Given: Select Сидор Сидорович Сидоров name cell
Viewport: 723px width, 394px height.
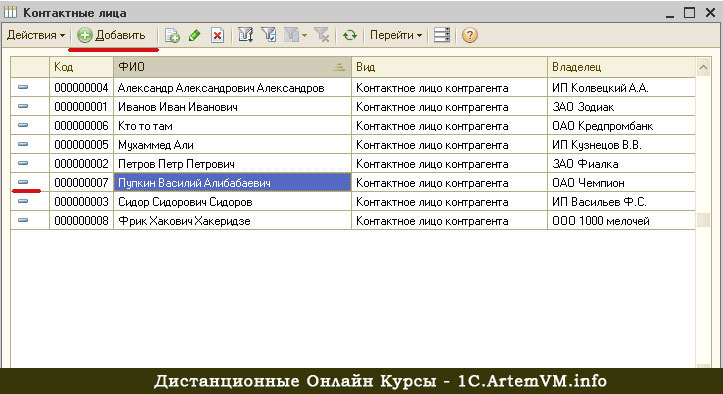Looking at the screenshot, I should [232, 202].
